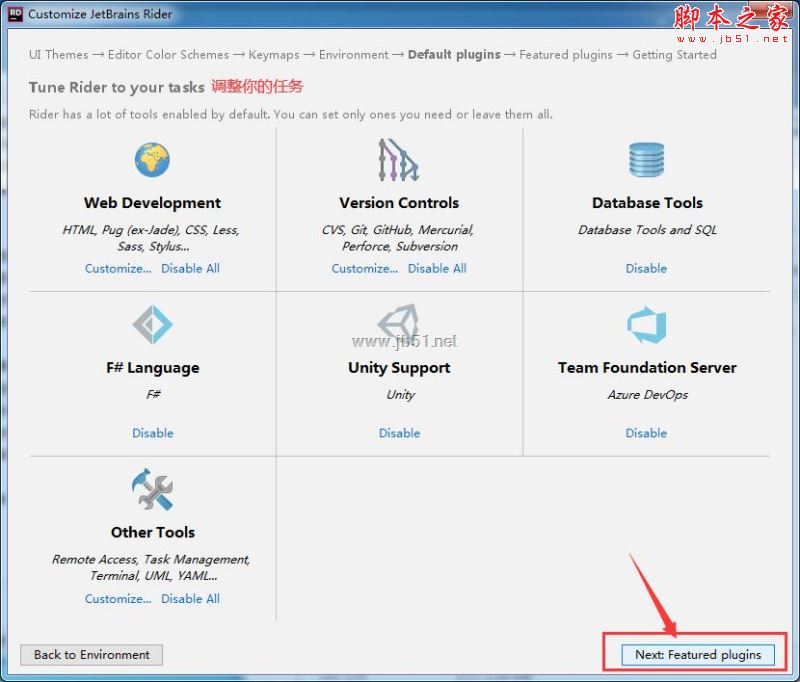Image resolution: width=800 pixels, height=682 pixels.
Task: Select Default plugins breadcrumb step
Action: [454, 55]
